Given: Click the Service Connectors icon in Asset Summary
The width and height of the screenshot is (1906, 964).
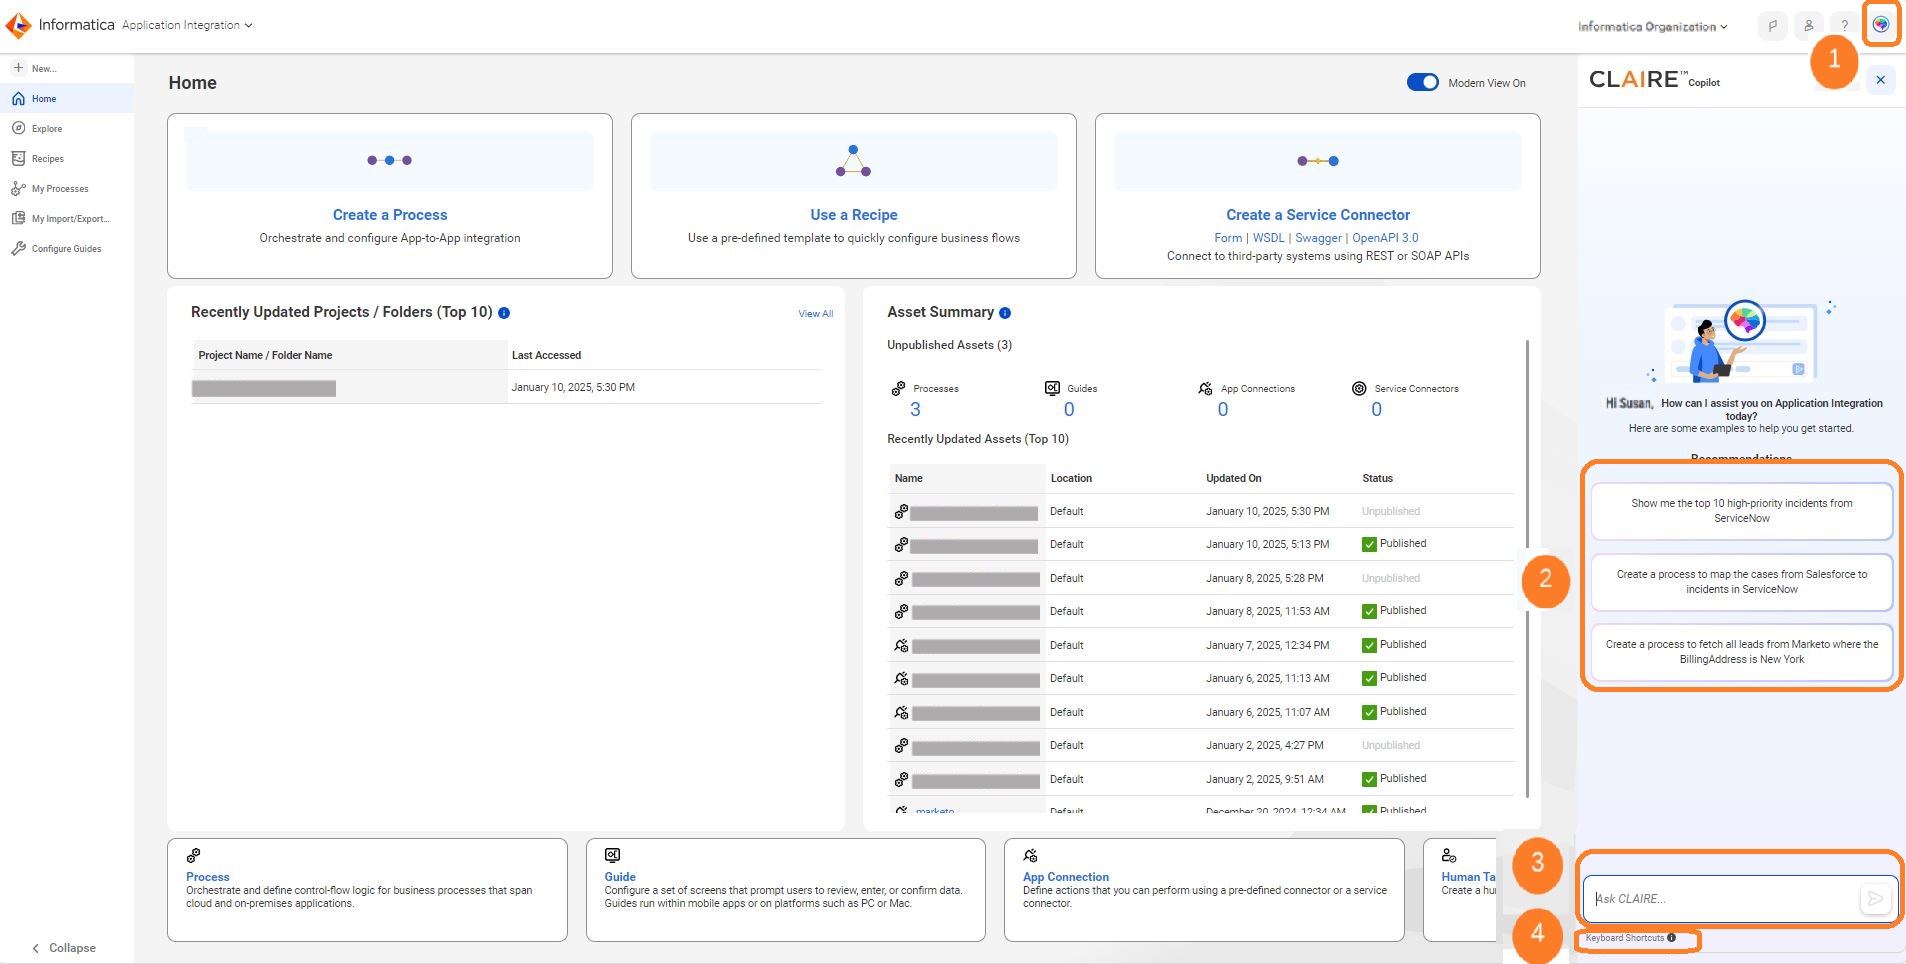Looking at the screenshot, I should [1359, 388].
